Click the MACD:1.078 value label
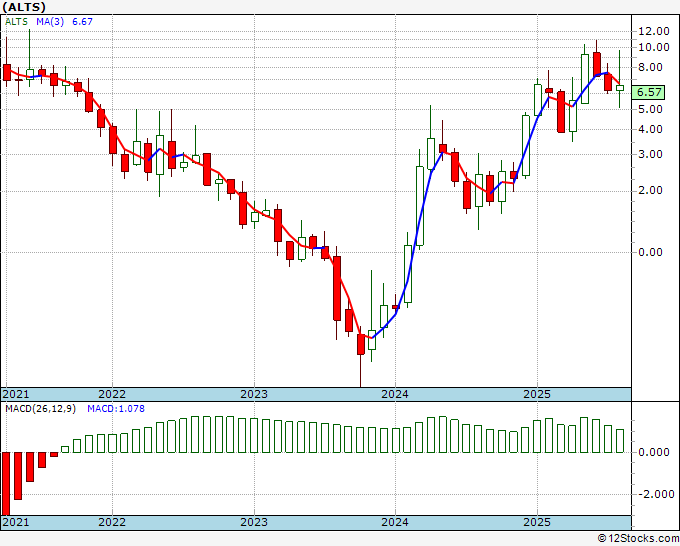Viewport: 680px width, 546px height. (x=116, y=409)
